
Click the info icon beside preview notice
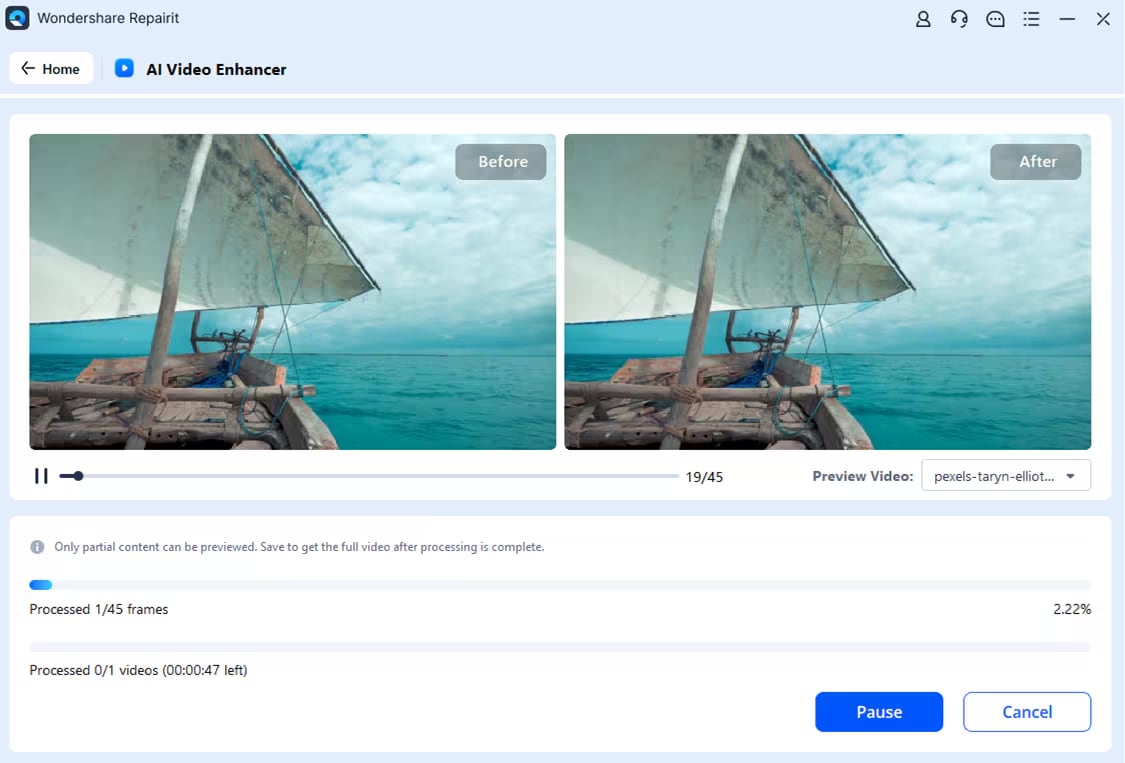(37, 547)
